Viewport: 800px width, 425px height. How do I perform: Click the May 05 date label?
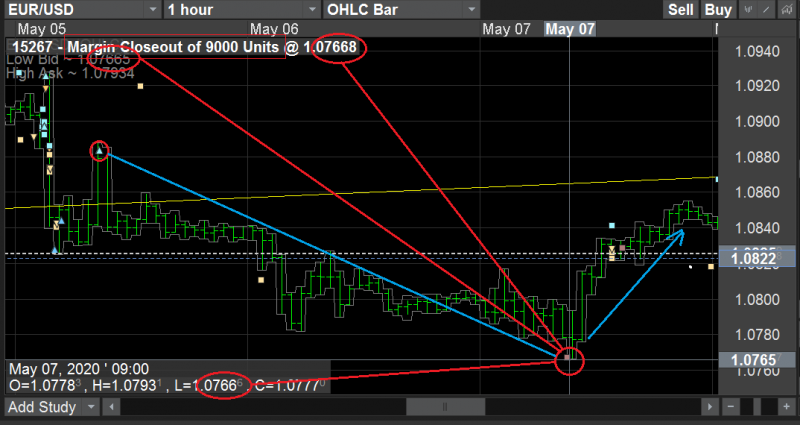[x=41, y=29]
